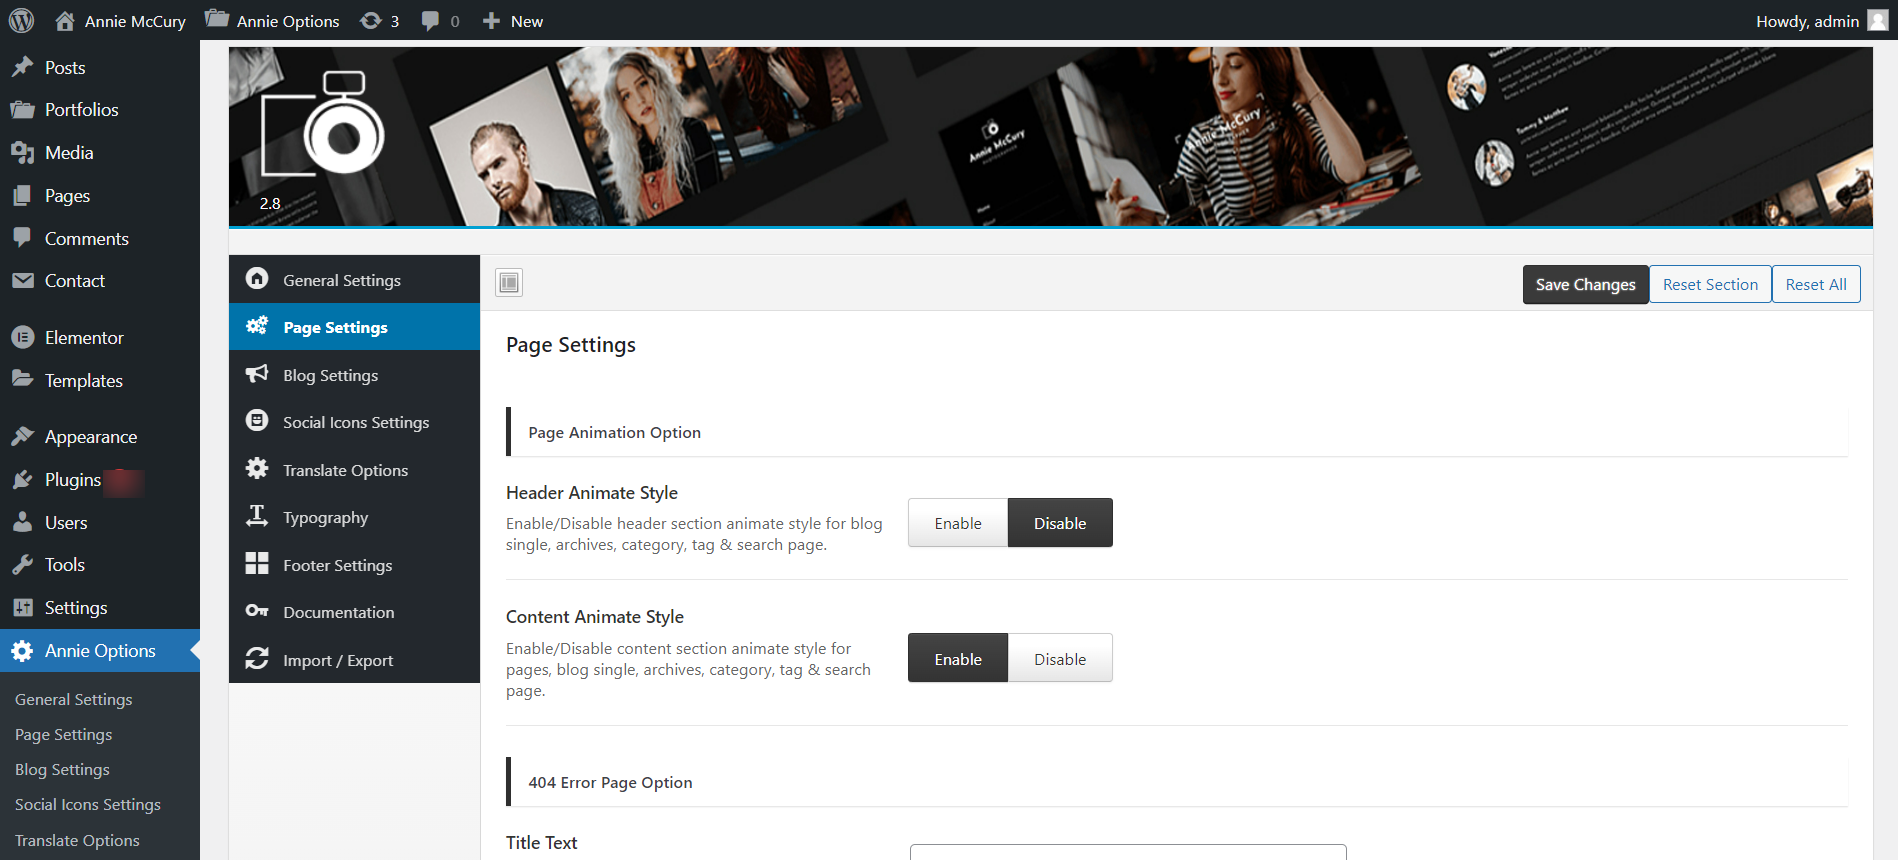Open Annie Options link in admin bar

point(272,21)
